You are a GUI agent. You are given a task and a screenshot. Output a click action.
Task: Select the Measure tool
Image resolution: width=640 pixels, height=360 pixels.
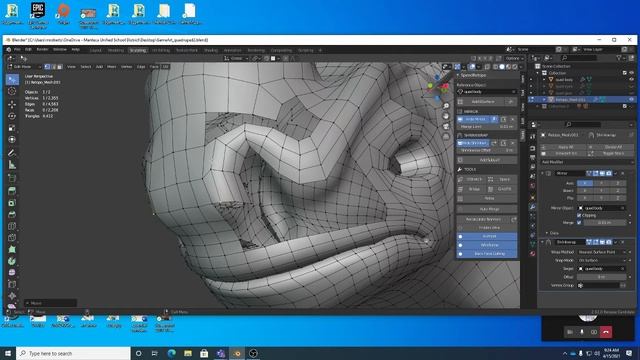tap(12, 165)
